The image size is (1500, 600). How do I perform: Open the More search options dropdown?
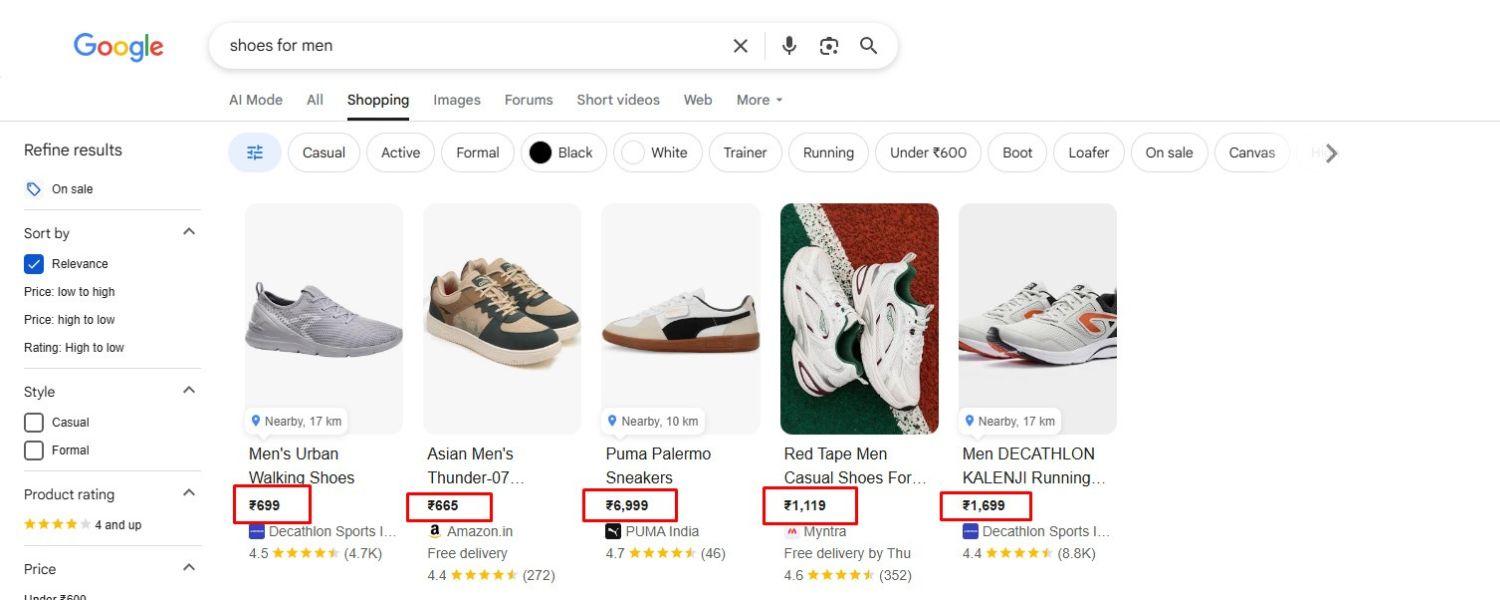click(758, 99)
